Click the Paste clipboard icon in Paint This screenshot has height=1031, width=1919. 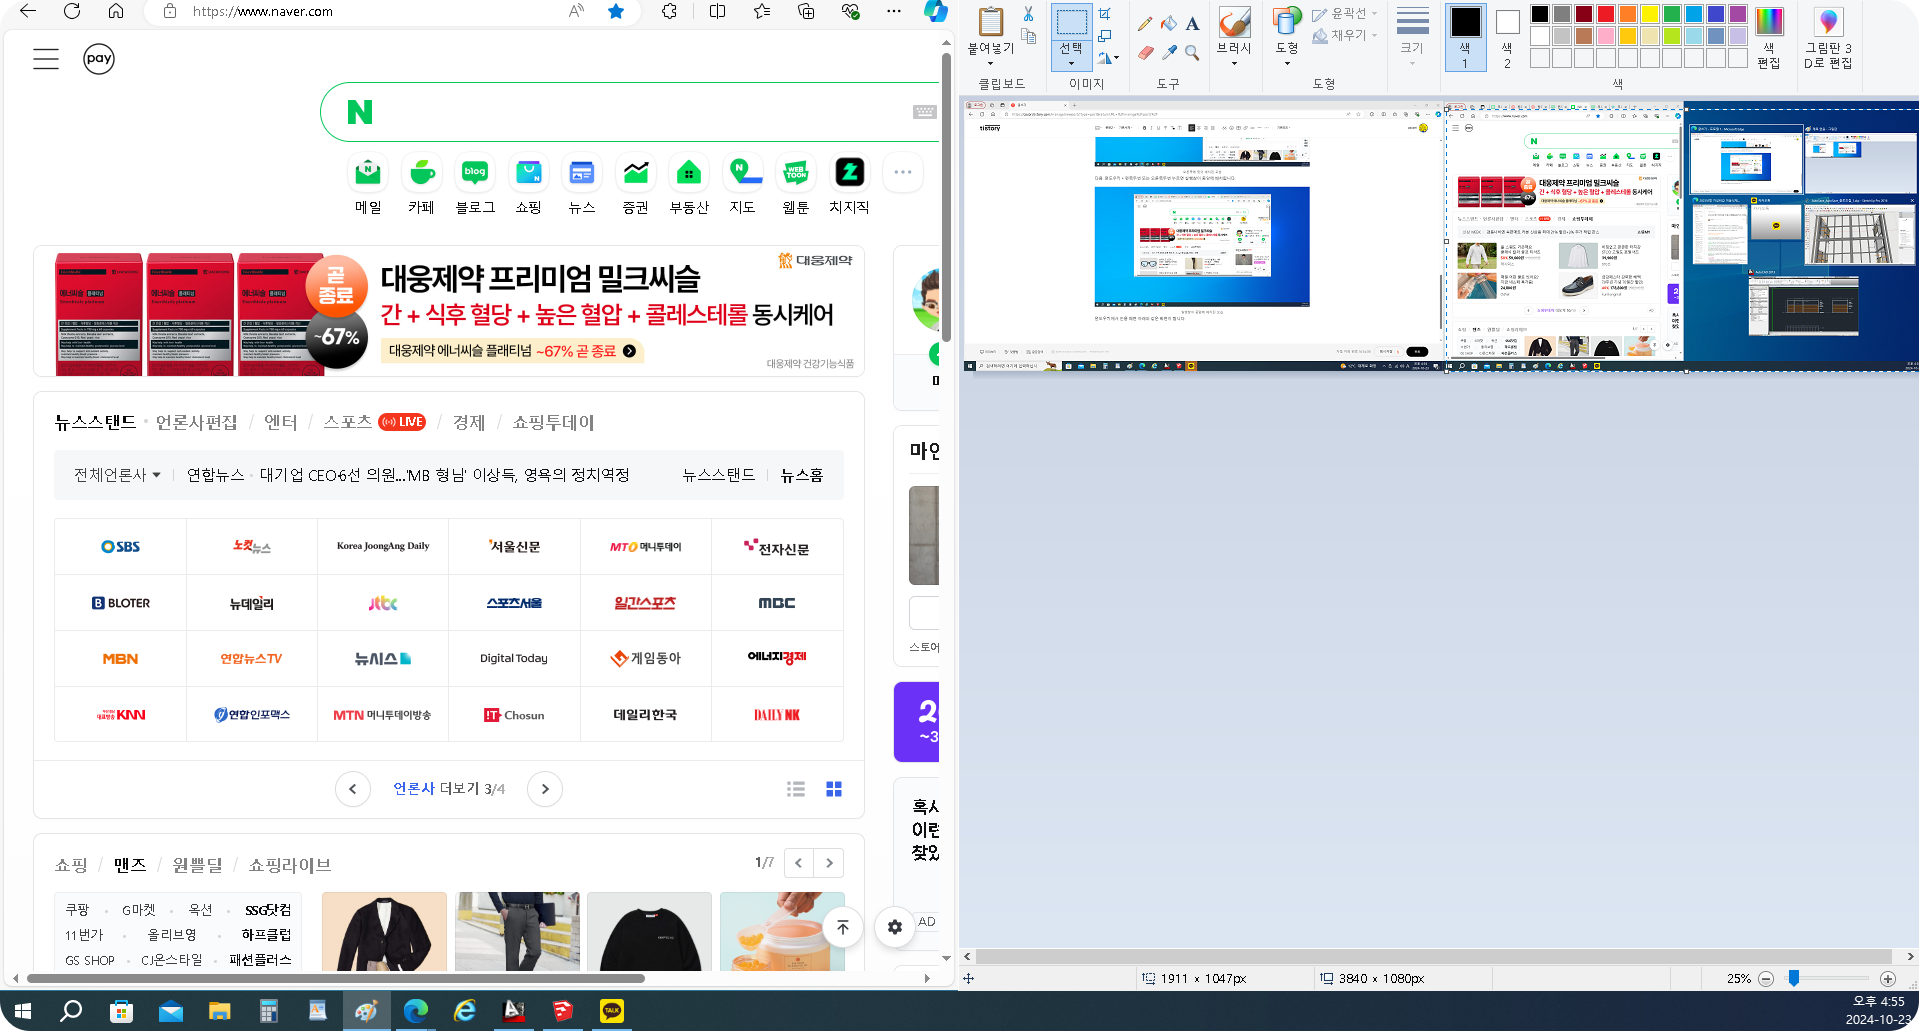click(991, 22)
